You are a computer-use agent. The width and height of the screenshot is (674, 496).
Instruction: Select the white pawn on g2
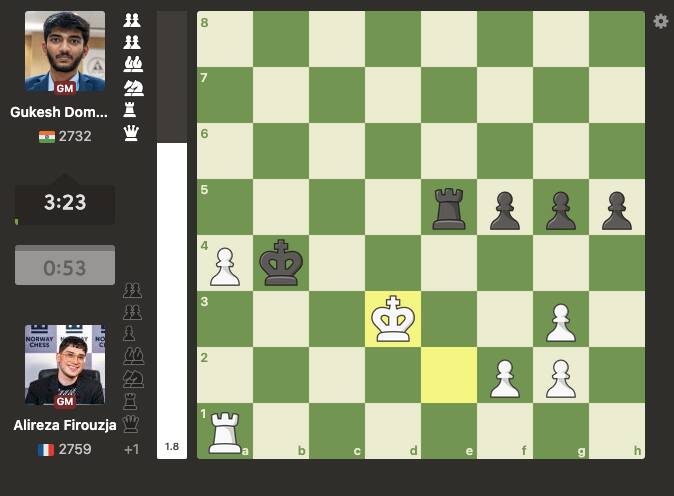[x=561, y=379]
